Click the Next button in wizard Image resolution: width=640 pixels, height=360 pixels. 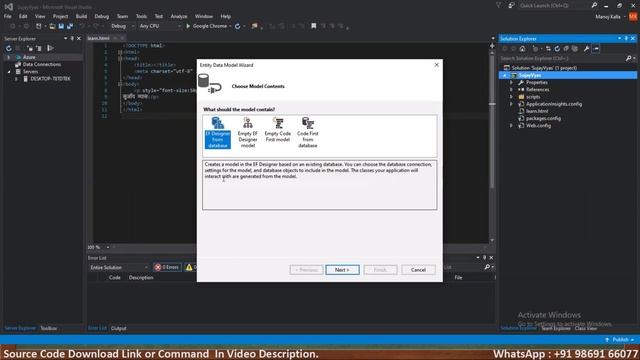(x=342, y=270)
